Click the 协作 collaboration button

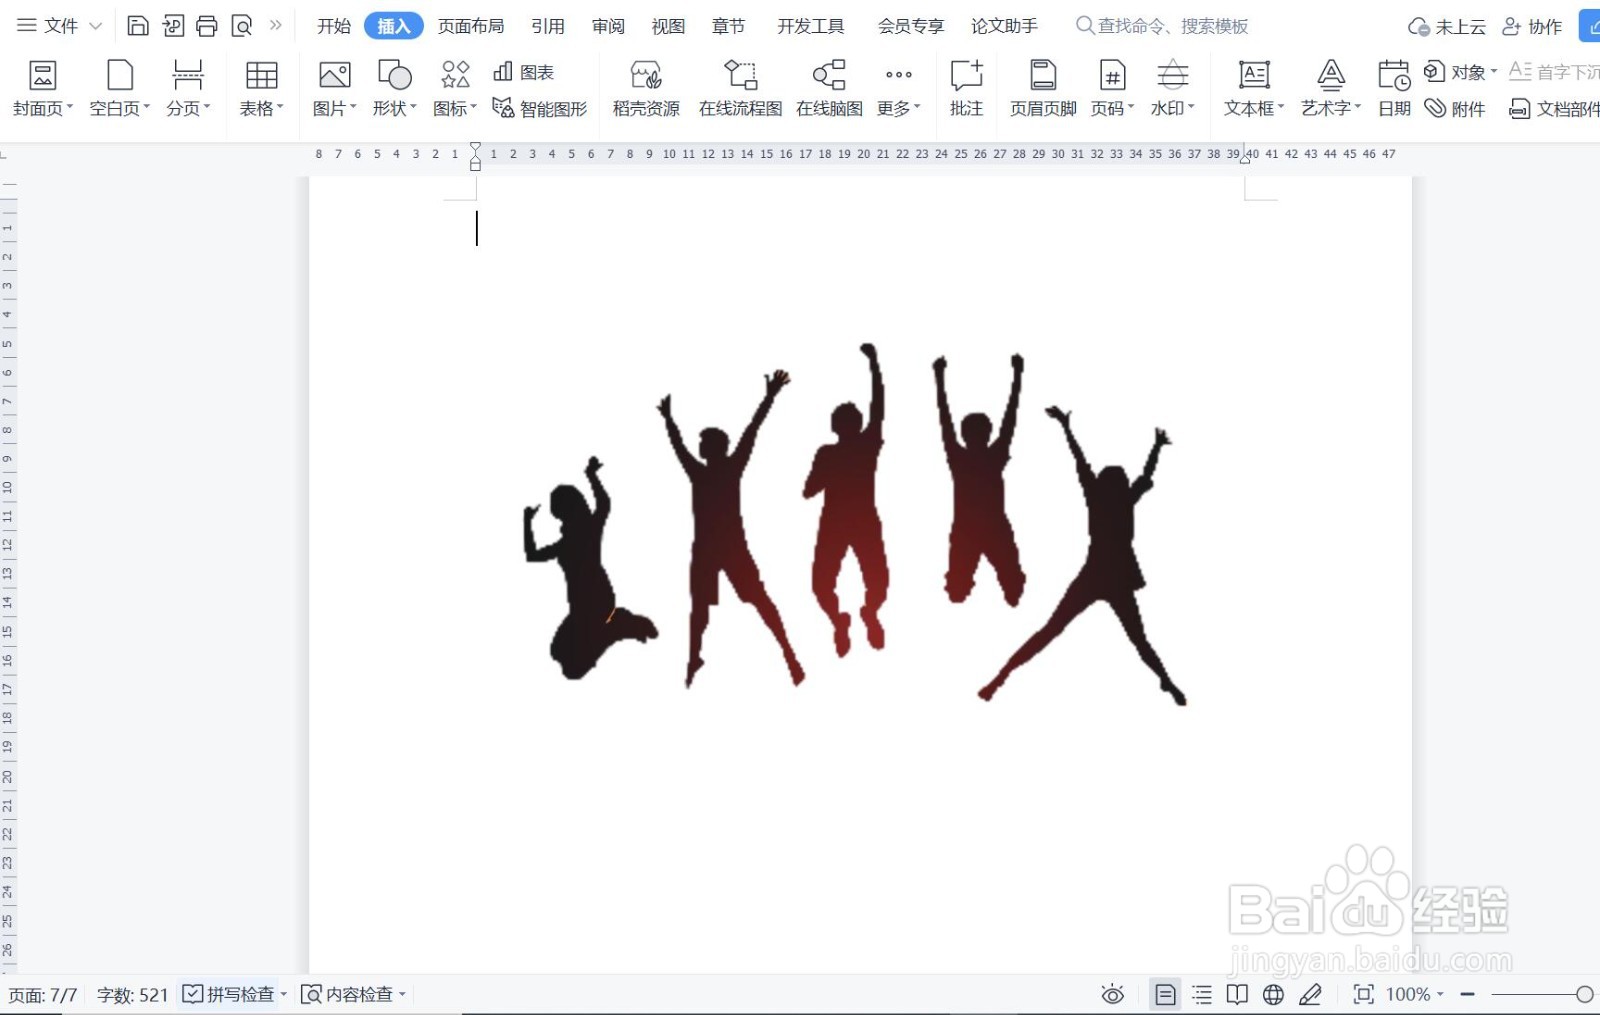coord(1532,27)
